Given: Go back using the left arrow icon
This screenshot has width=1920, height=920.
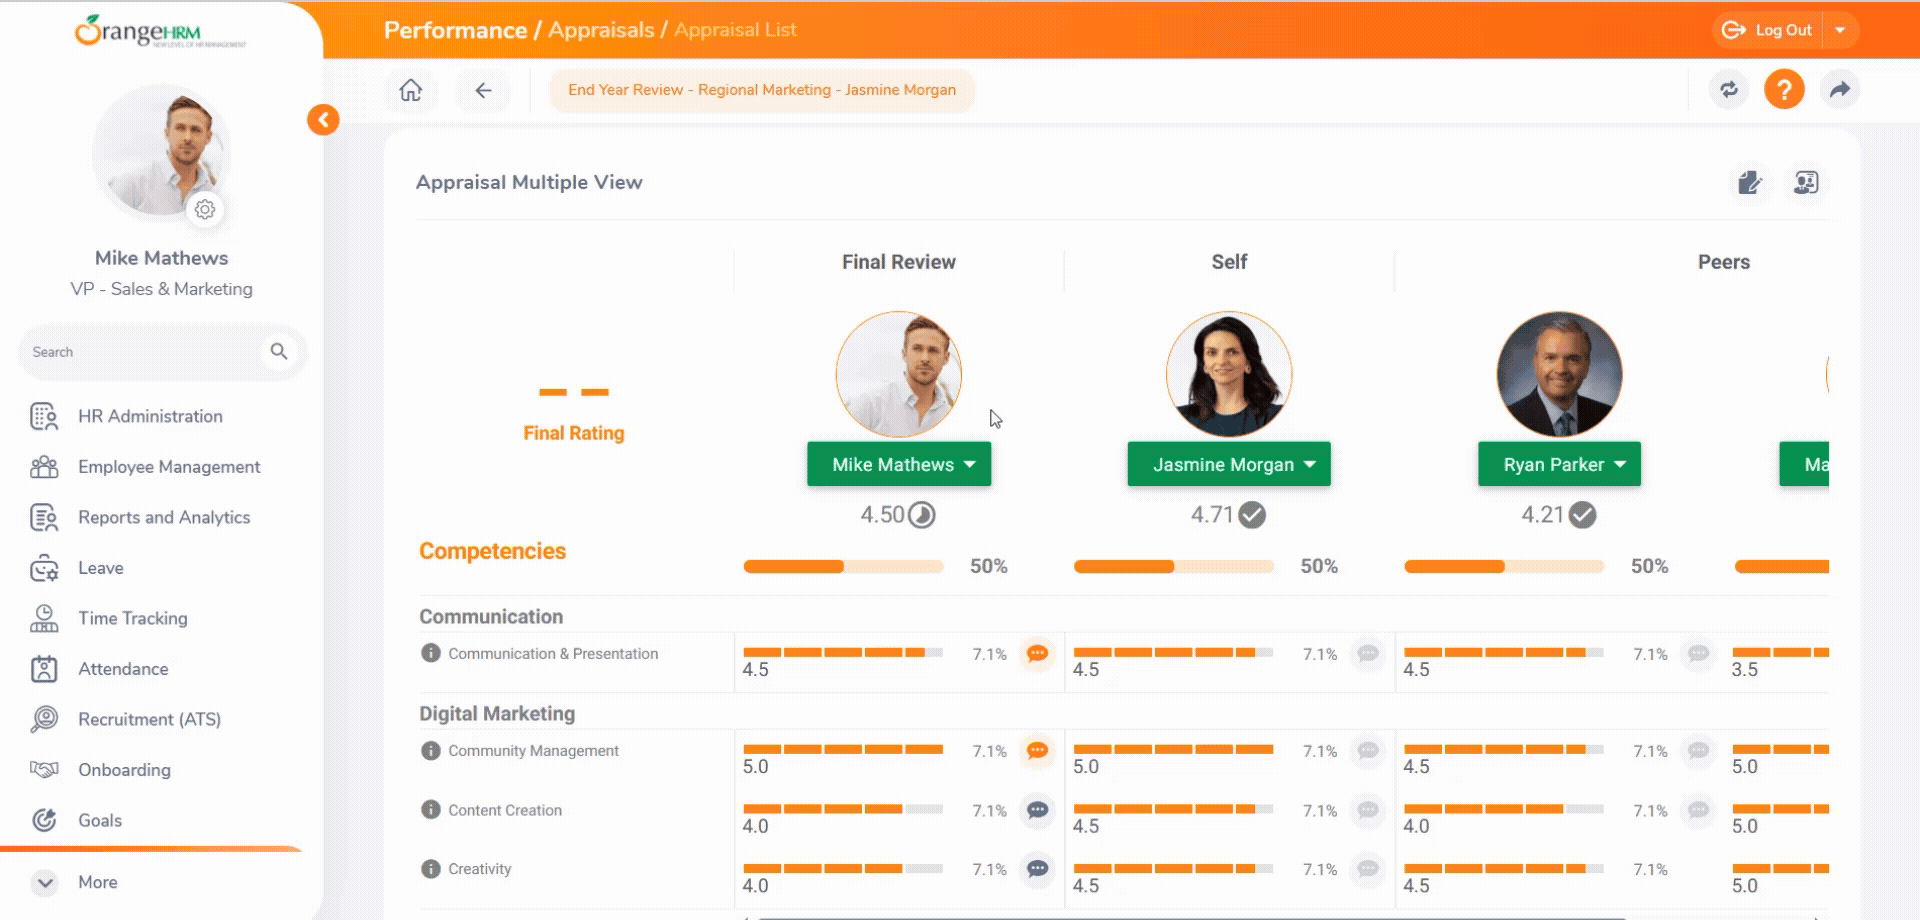Looking at the screenshot, I should coord(483,90).
